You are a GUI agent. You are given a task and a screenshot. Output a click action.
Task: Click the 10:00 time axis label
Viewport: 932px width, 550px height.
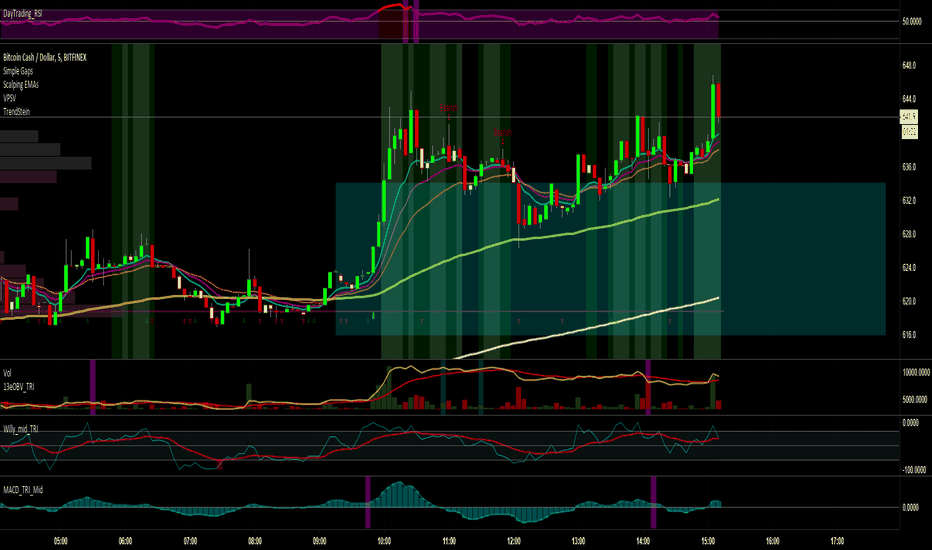tap(384, 541)
